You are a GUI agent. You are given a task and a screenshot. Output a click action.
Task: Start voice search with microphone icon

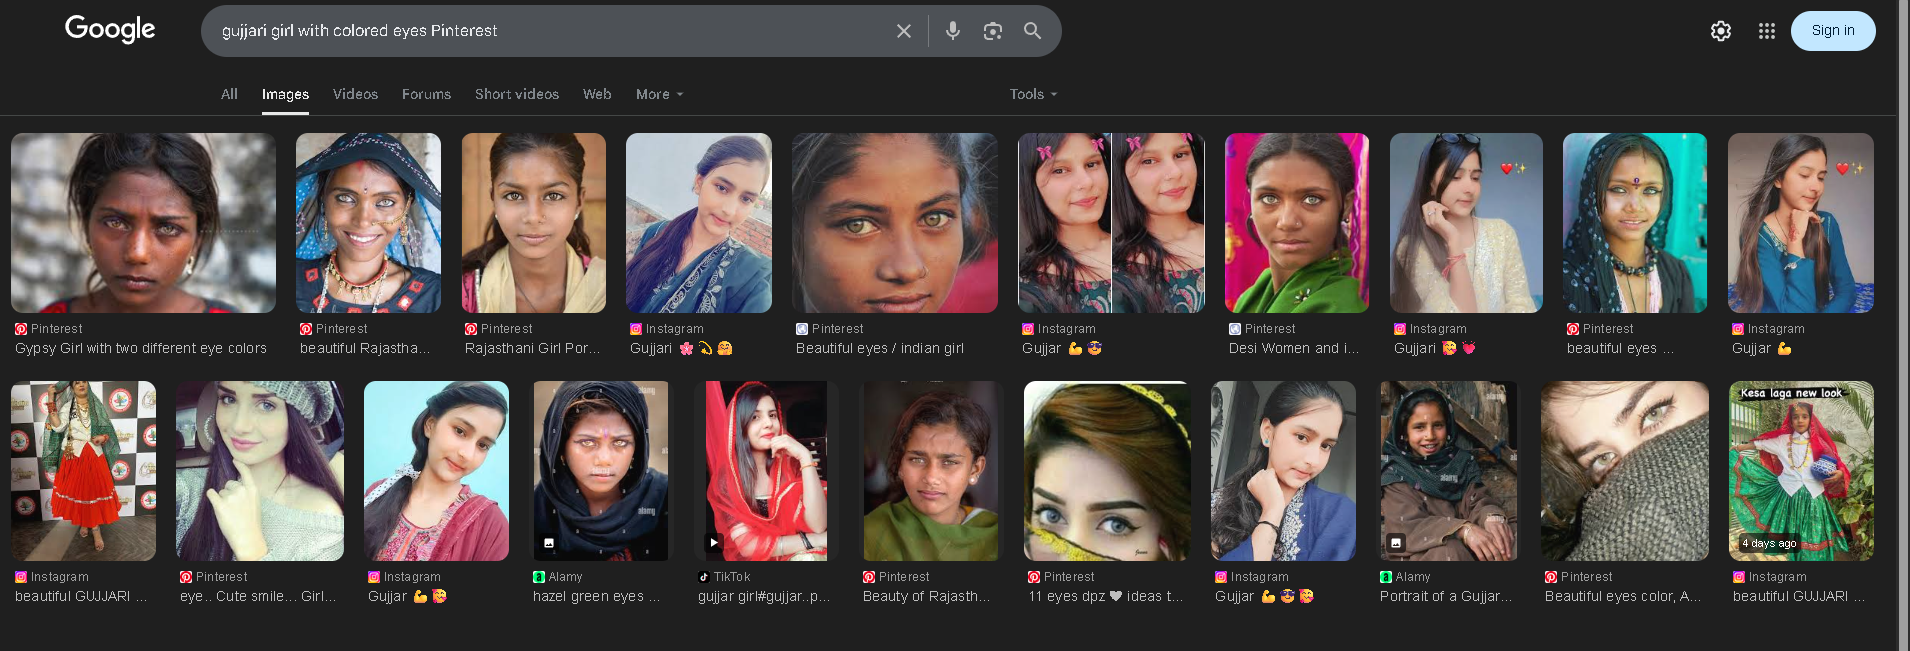[952, 31]
